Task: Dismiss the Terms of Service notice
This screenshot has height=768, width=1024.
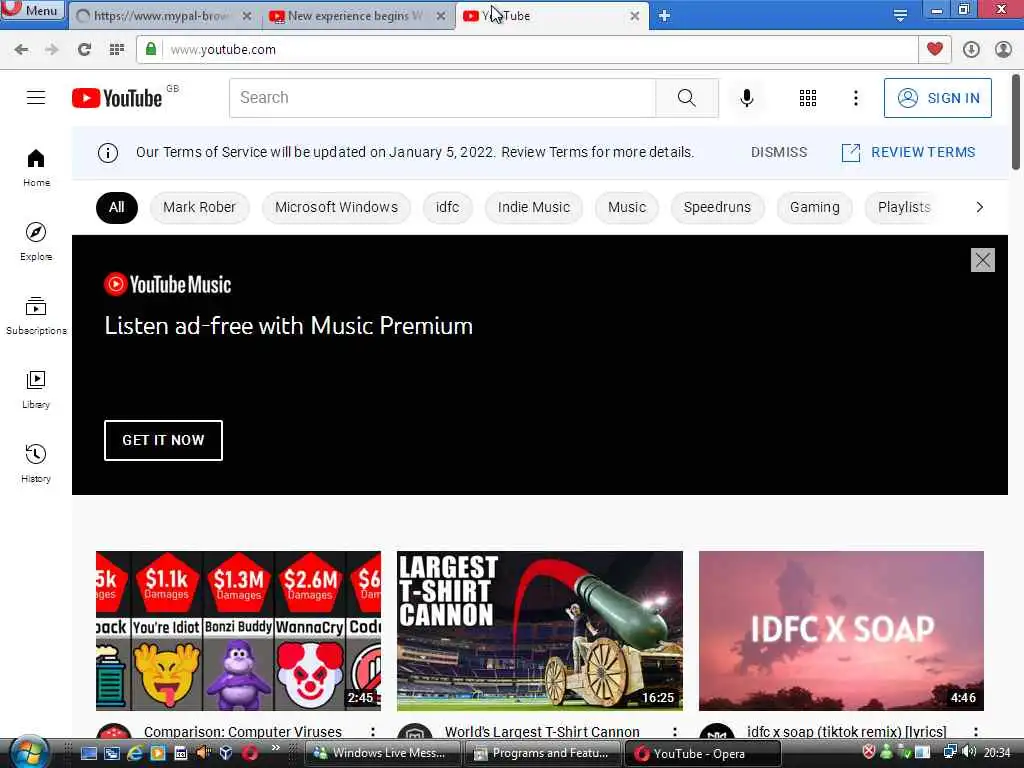Action: tap(779, 152)
